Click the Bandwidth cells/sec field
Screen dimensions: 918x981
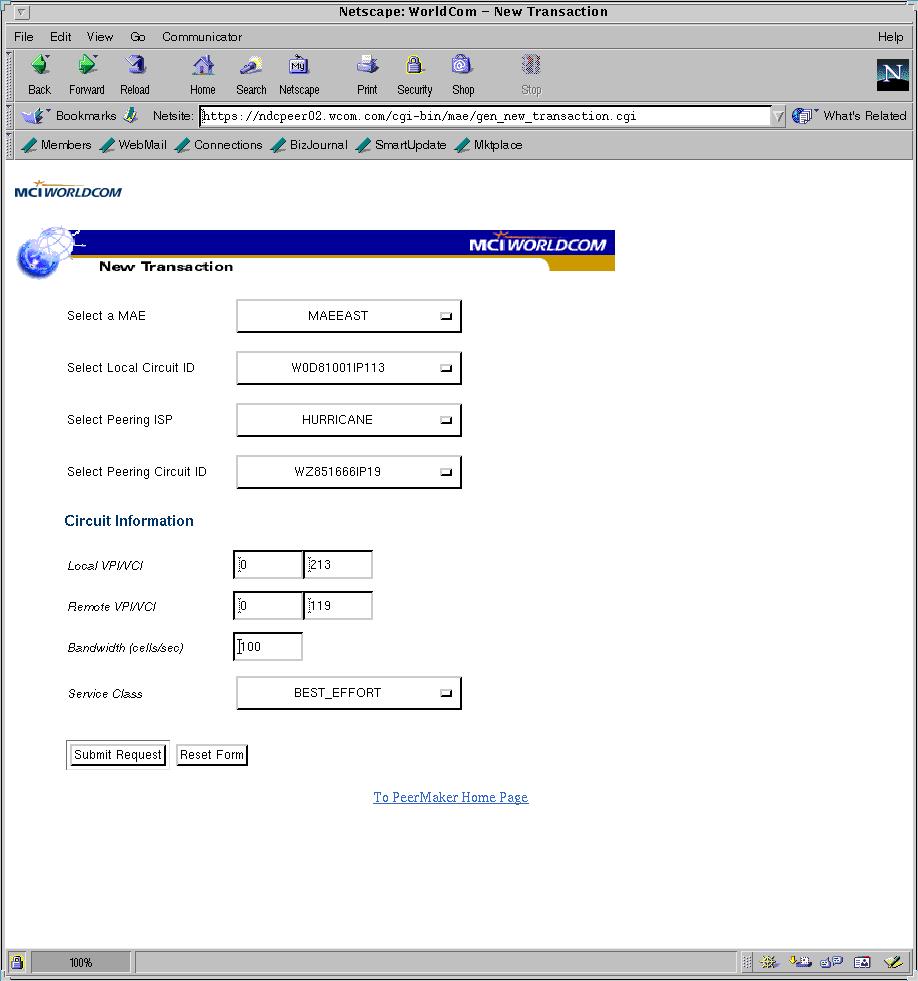coord(268,646)
